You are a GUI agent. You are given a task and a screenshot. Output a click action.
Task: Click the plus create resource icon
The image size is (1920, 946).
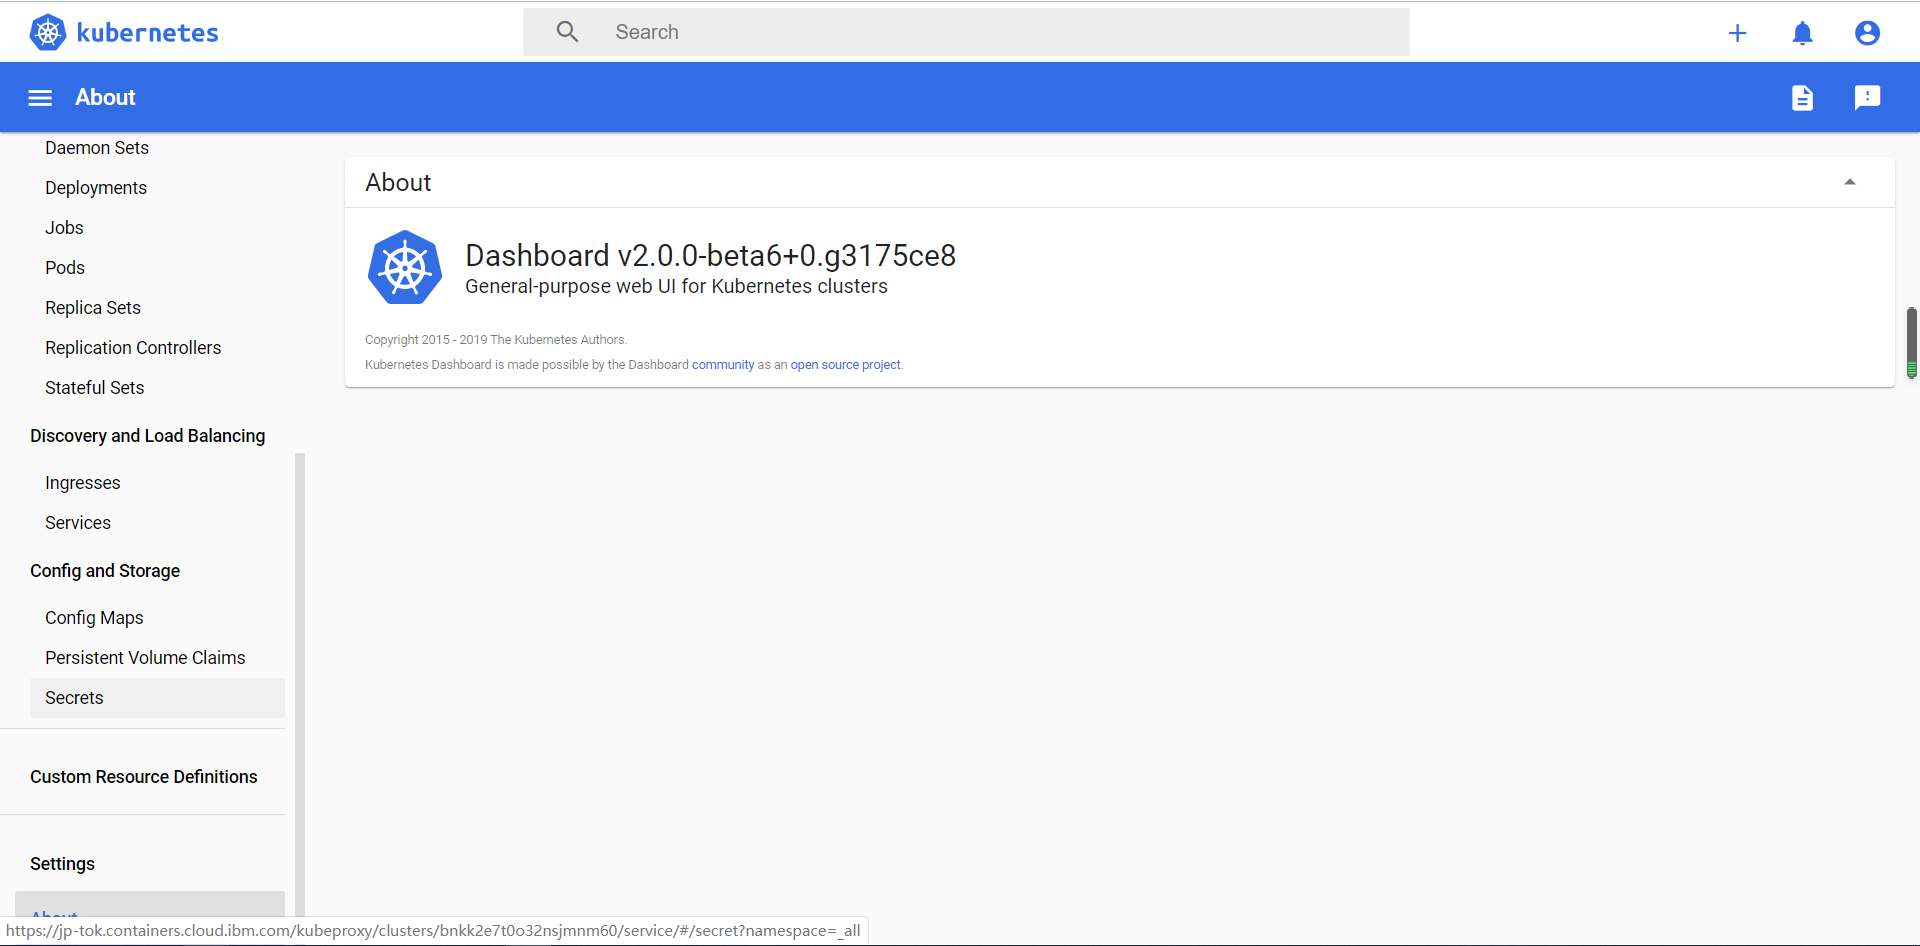pyautogui.click(x=1737, y=33)
